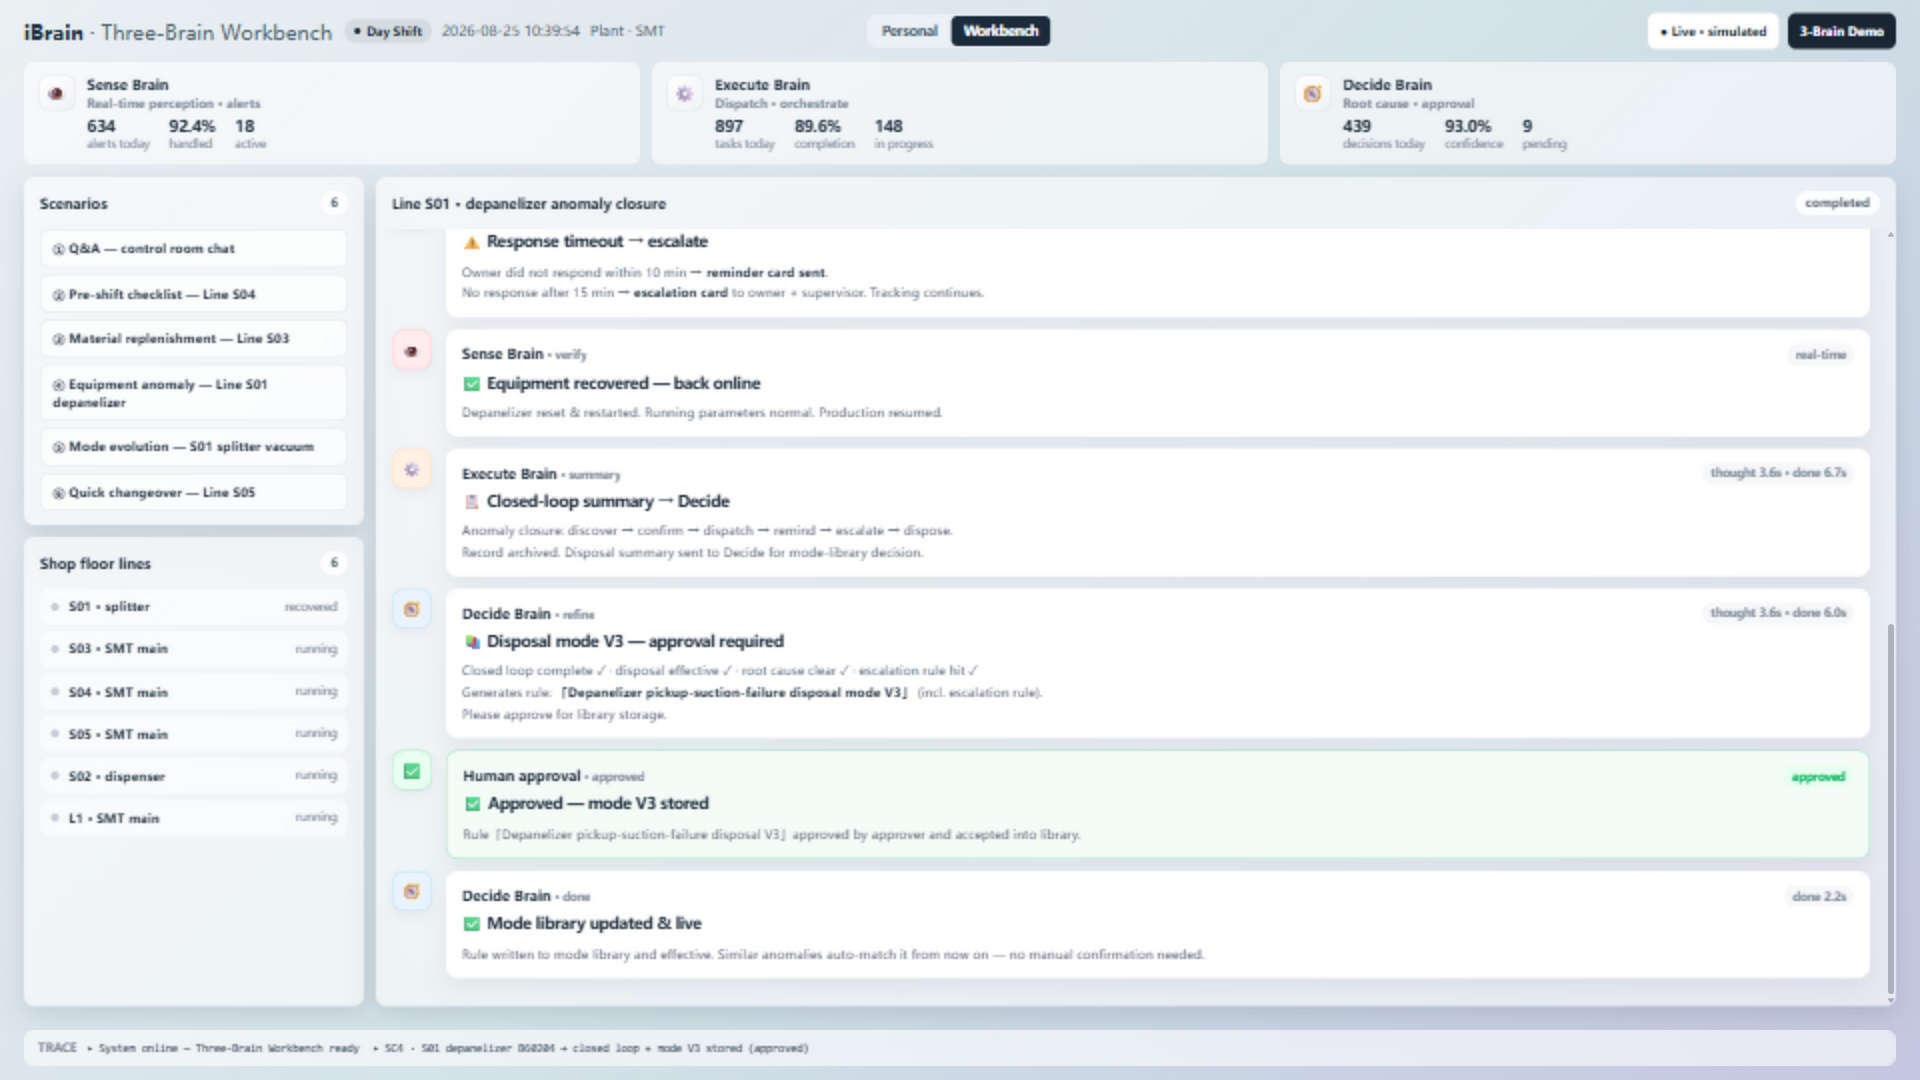Viewport: 1920px width, 1080px height.
Task: Click the icon beside Disposal mode V3
Action: click(x=471, y=642)
